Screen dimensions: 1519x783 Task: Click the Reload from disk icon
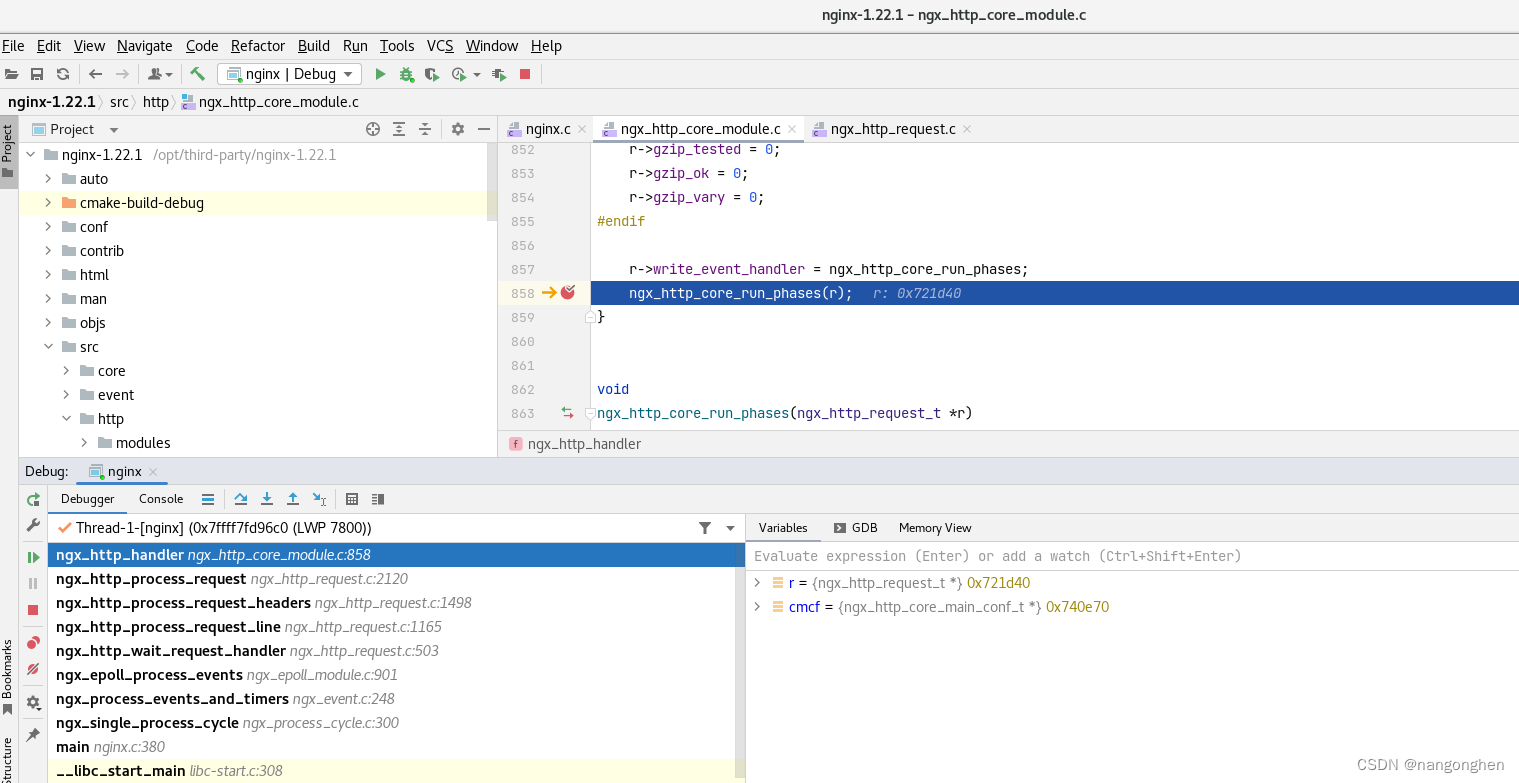pos(63,74)
